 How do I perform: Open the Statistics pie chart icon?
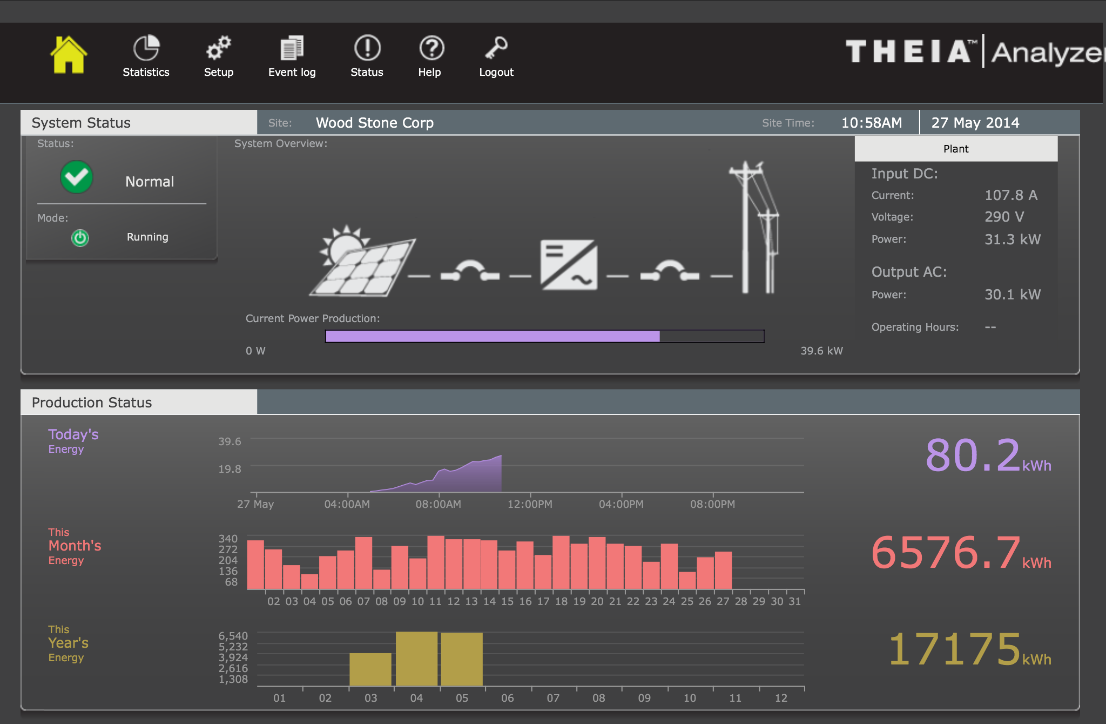click(x=146, y=49)
